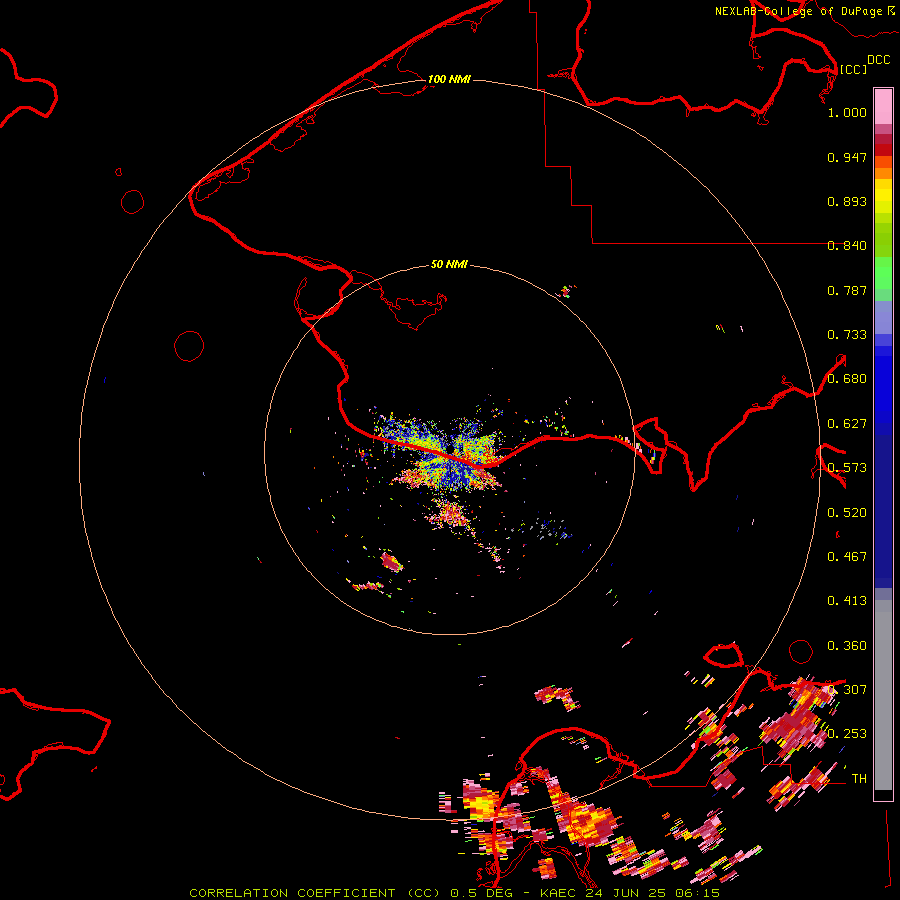Click the 0.680 color scale value
Image resolution: width=900 pixels, height=900 pixels.
[847, 379]
